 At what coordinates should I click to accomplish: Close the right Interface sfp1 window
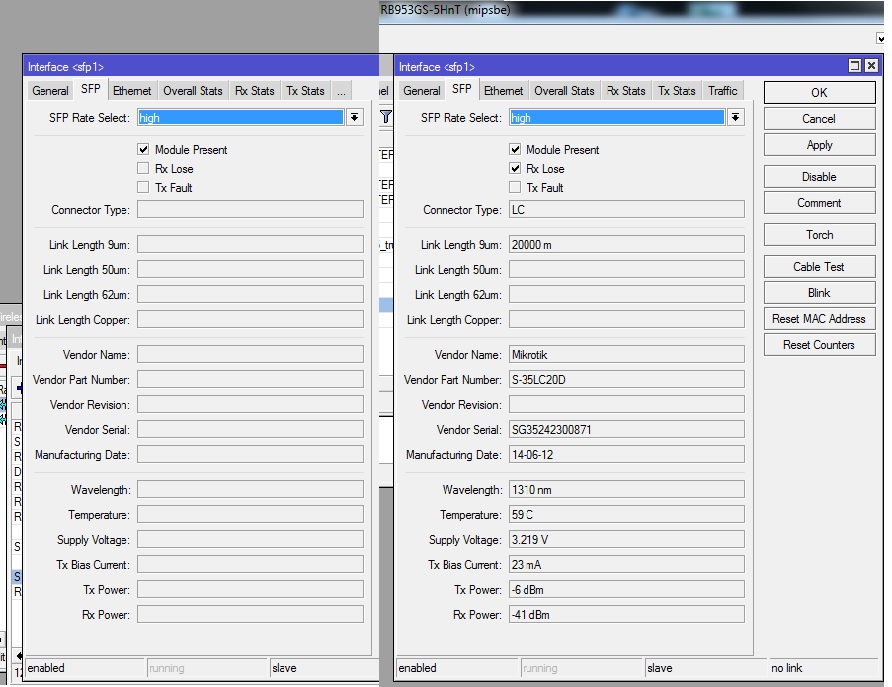[x=871, y=66]
